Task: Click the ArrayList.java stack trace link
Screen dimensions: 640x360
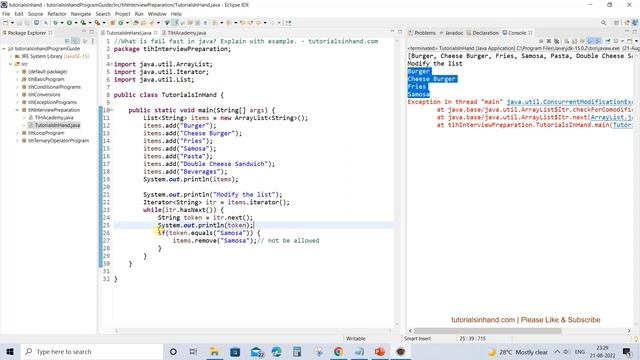Action: click(x=612, y=118)
